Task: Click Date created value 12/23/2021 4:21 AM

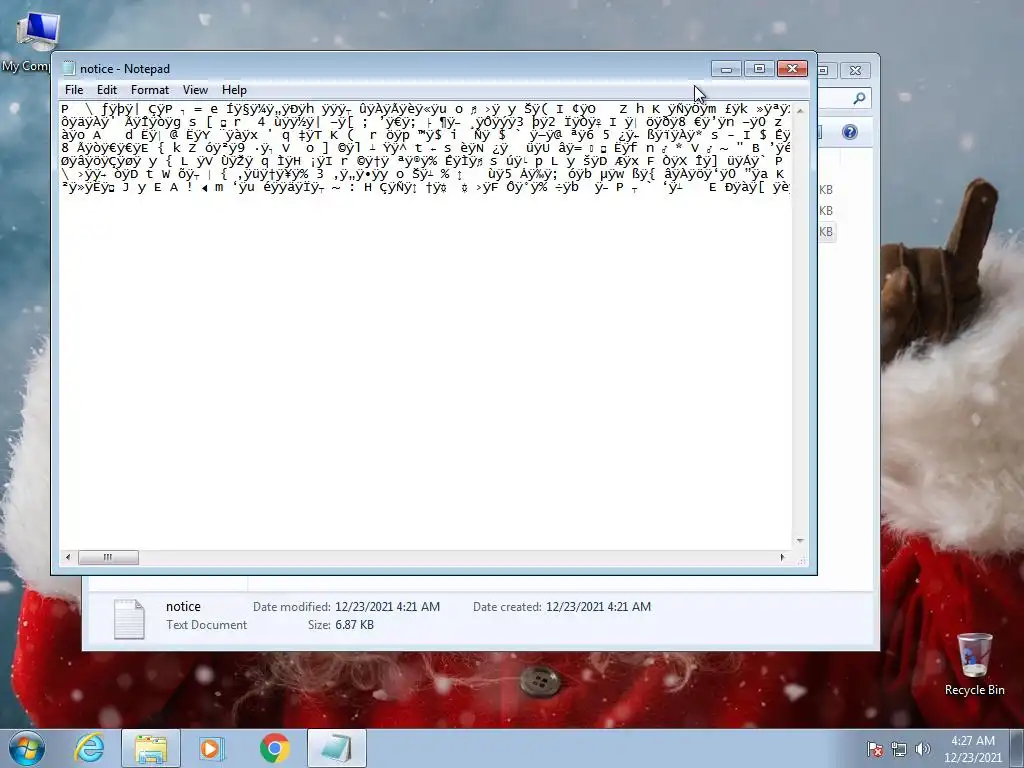Action: [598, 607]
